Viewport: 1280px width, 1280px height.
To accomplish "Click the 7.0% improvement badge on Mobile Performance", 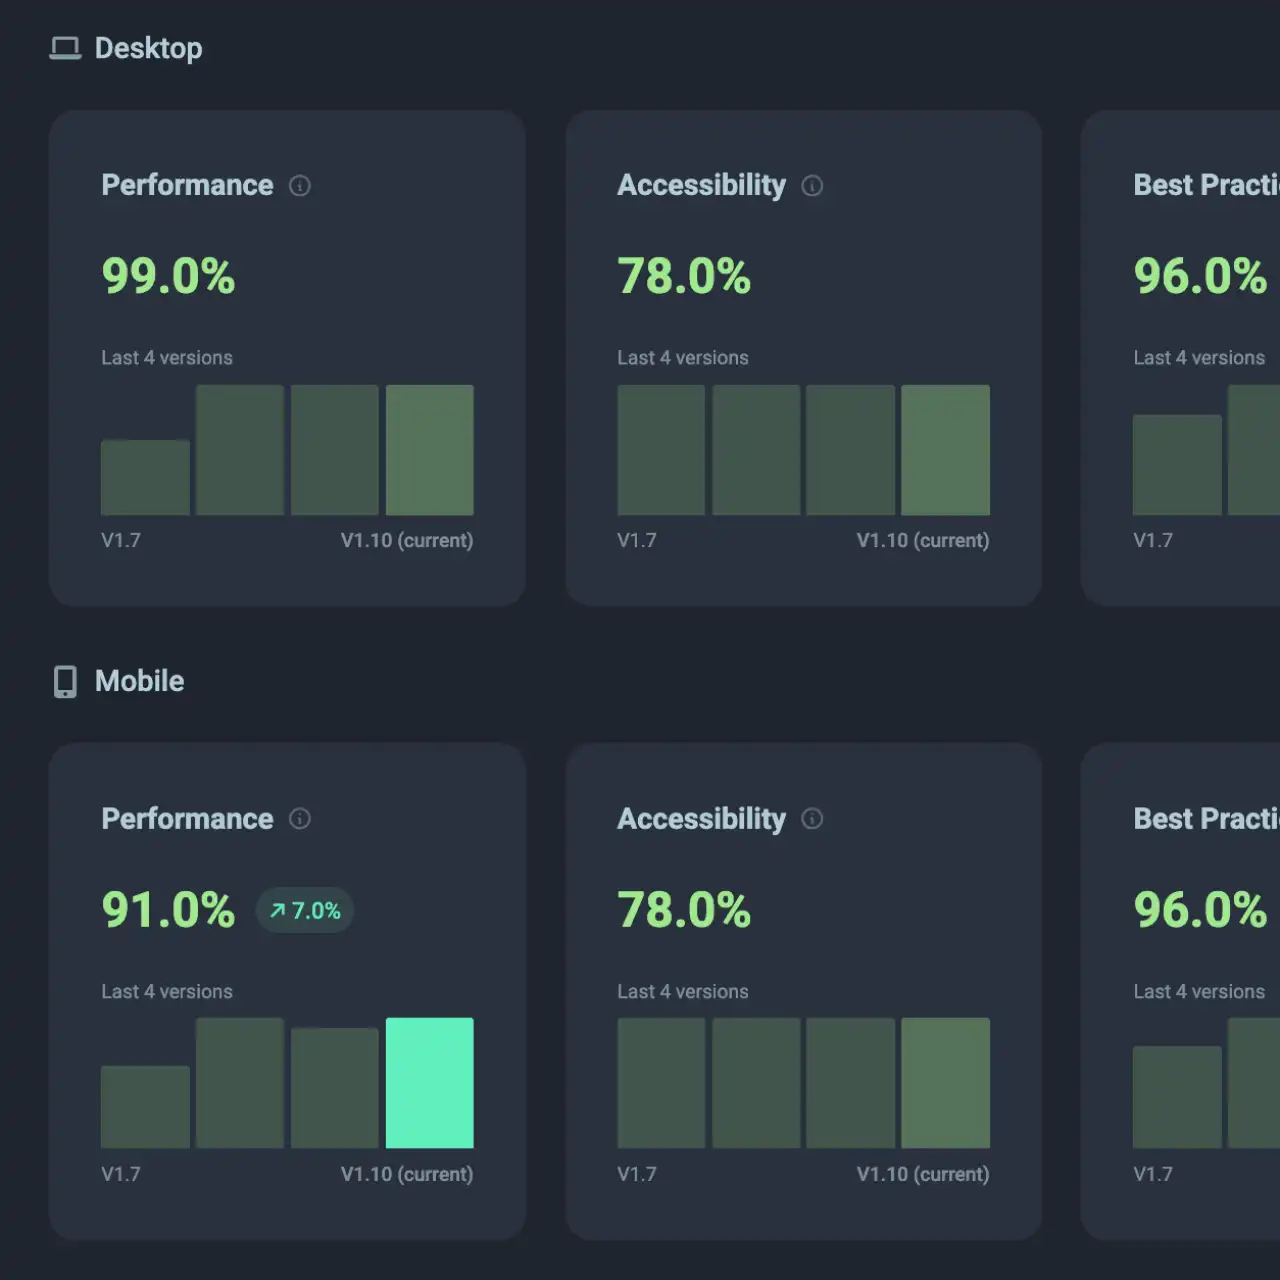I will (305, 910).
